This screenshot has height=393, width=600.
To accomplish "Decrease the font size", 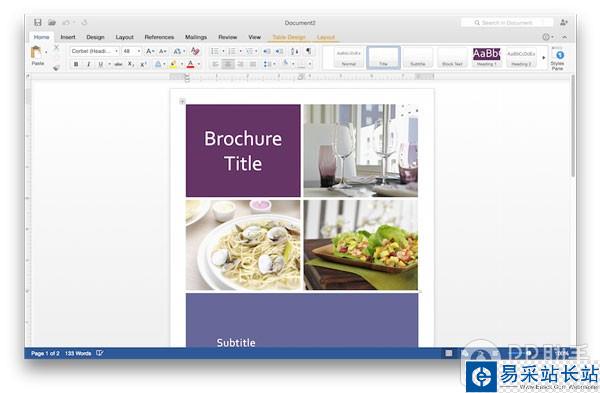I will [x=162, y=51].
